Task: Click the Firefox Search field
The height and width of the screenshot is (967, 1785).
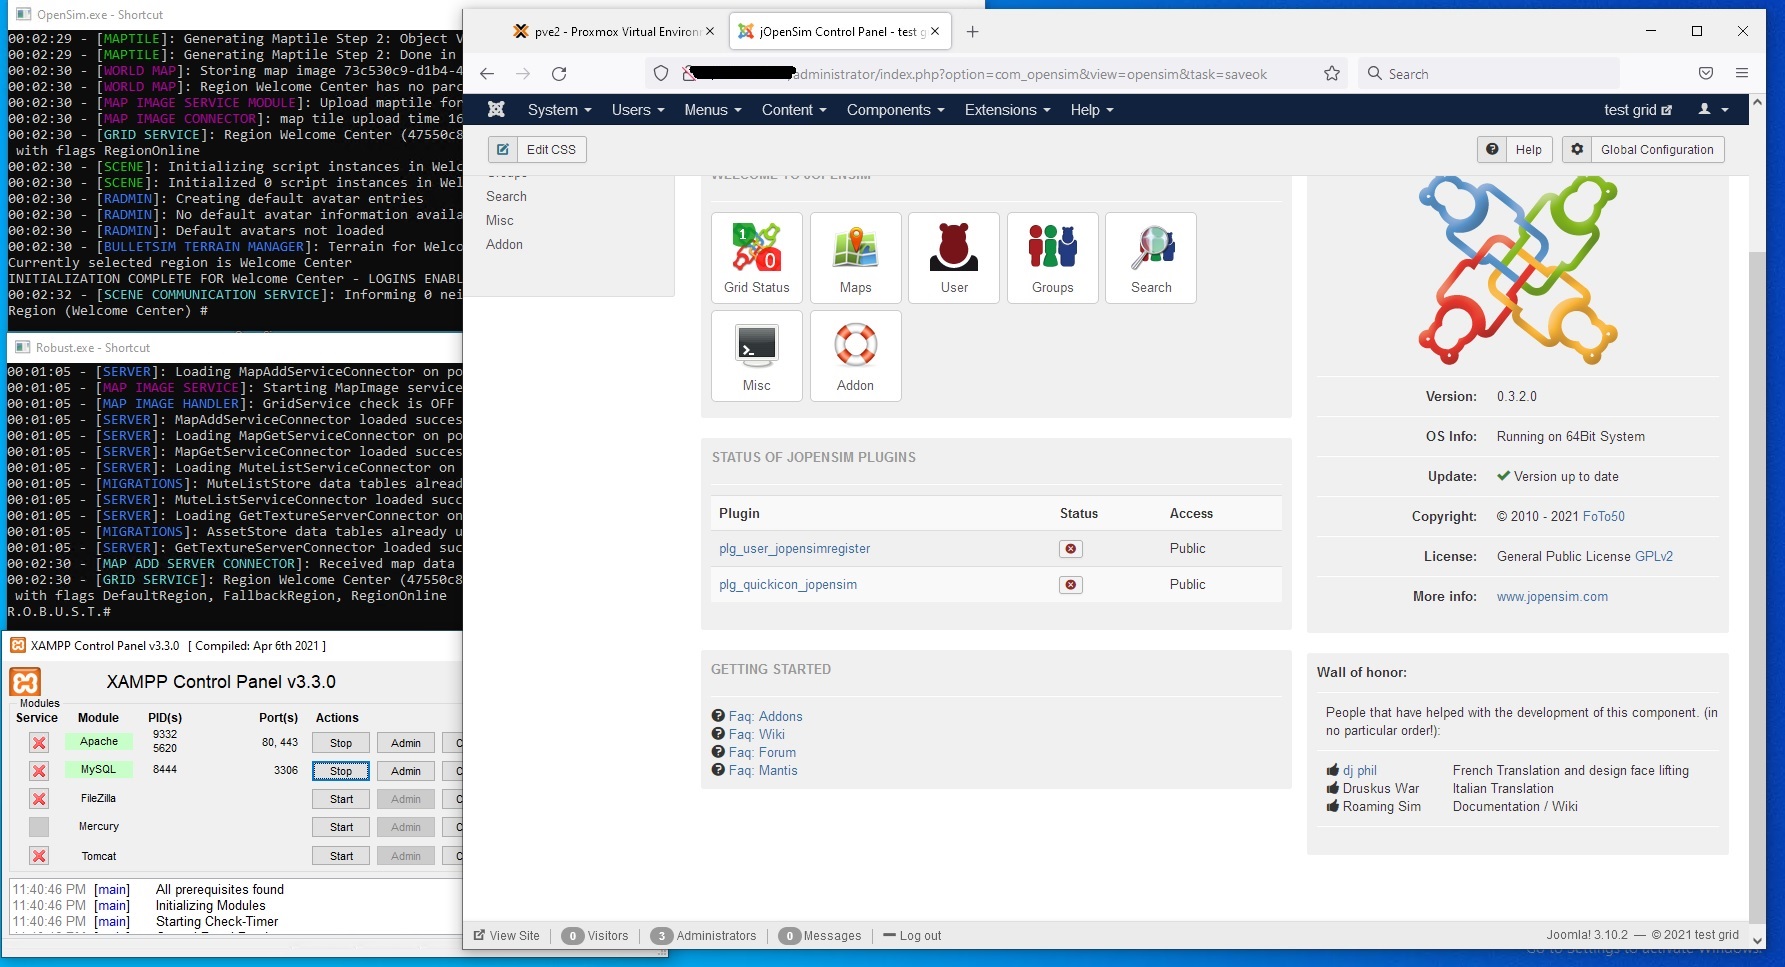Action: (x=1488, y=74)
